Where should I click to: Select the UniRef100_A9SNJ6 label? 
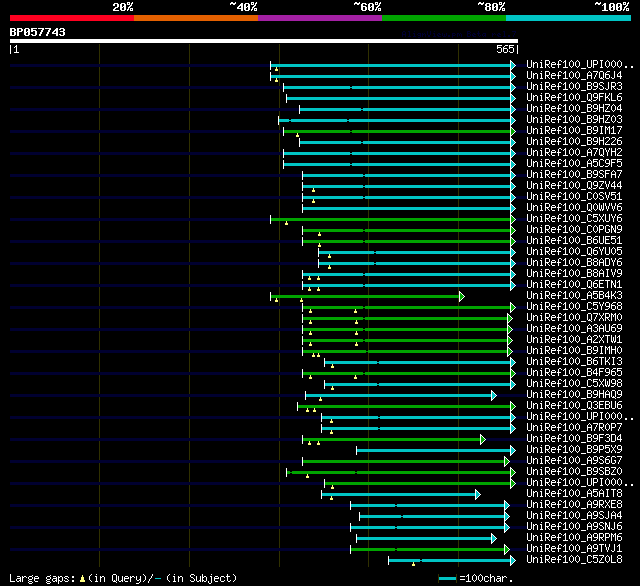point(574,527)
